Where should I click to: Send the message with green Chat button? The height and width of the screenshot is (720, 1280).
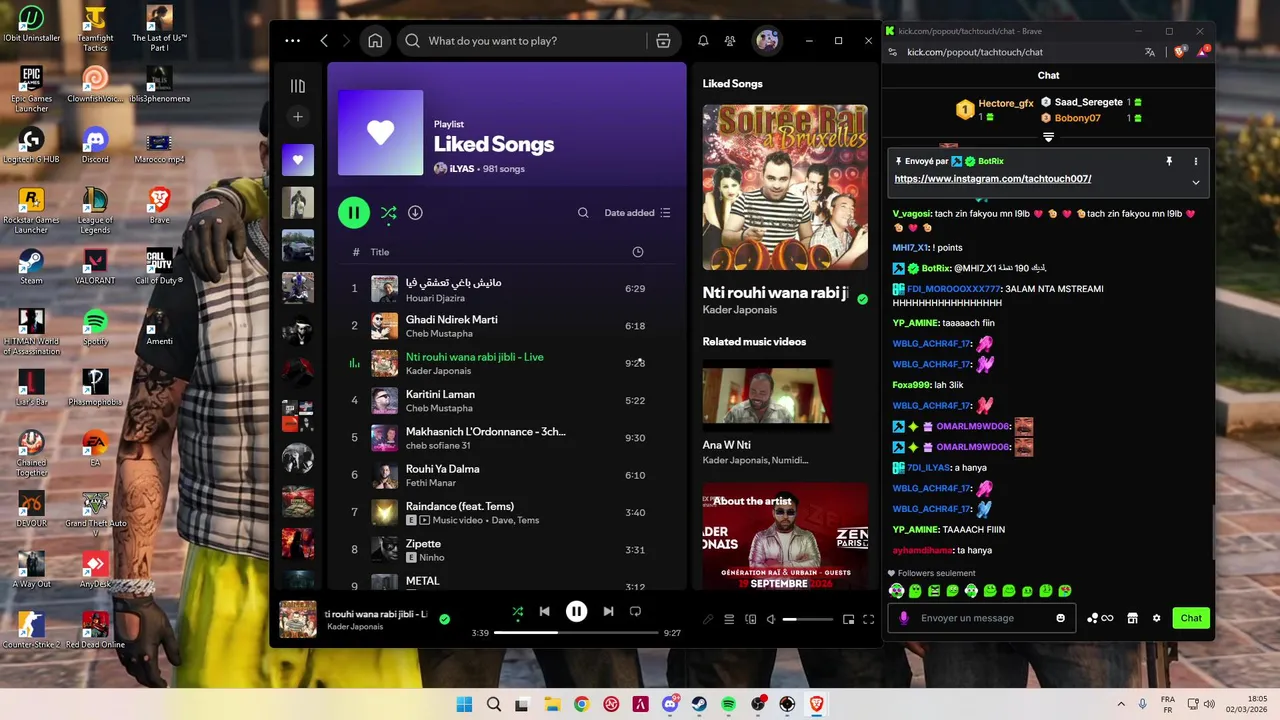(1191, 618)
